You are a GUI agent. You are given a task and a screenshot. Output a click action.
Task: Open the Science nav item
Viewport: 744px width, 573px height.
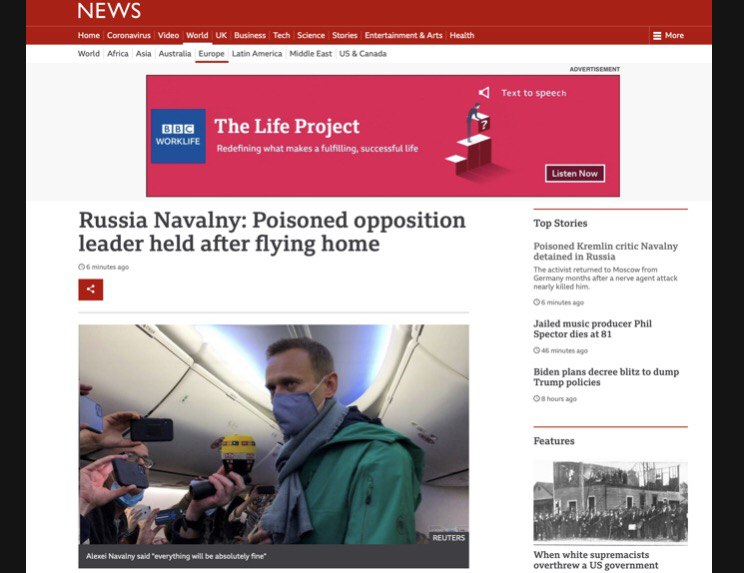click(311, 36)
